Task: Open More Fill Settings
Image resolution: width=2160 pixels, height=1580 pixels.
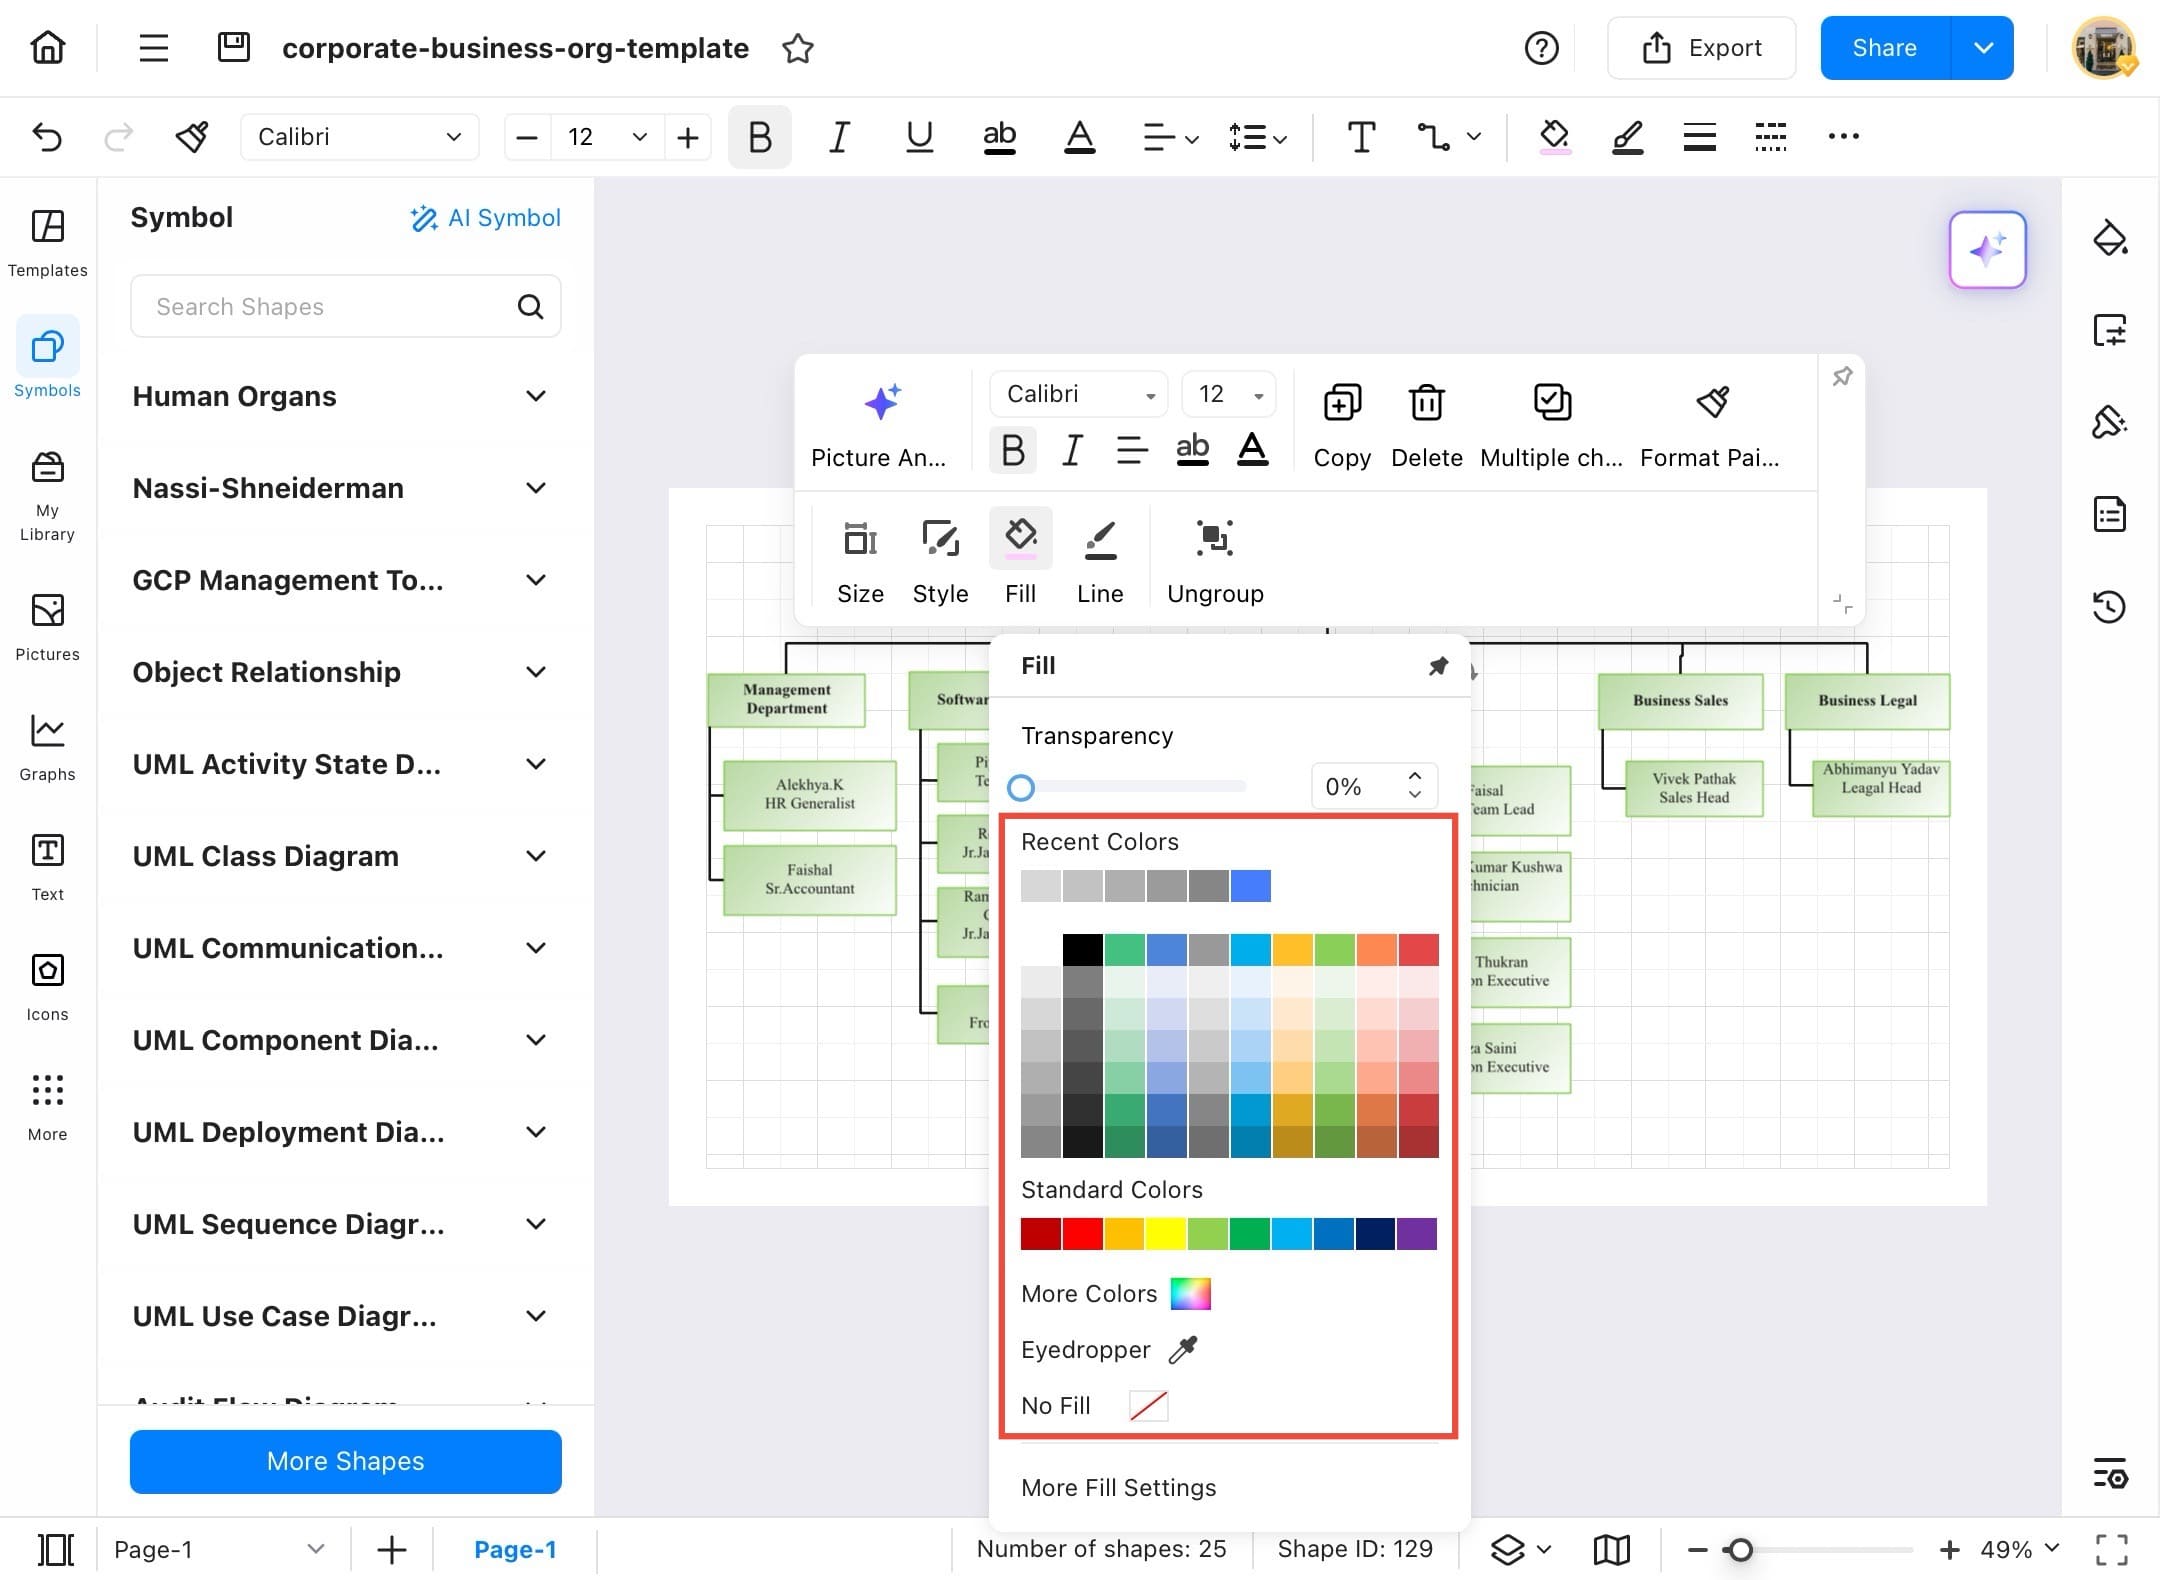Action: point(1117,1487)
